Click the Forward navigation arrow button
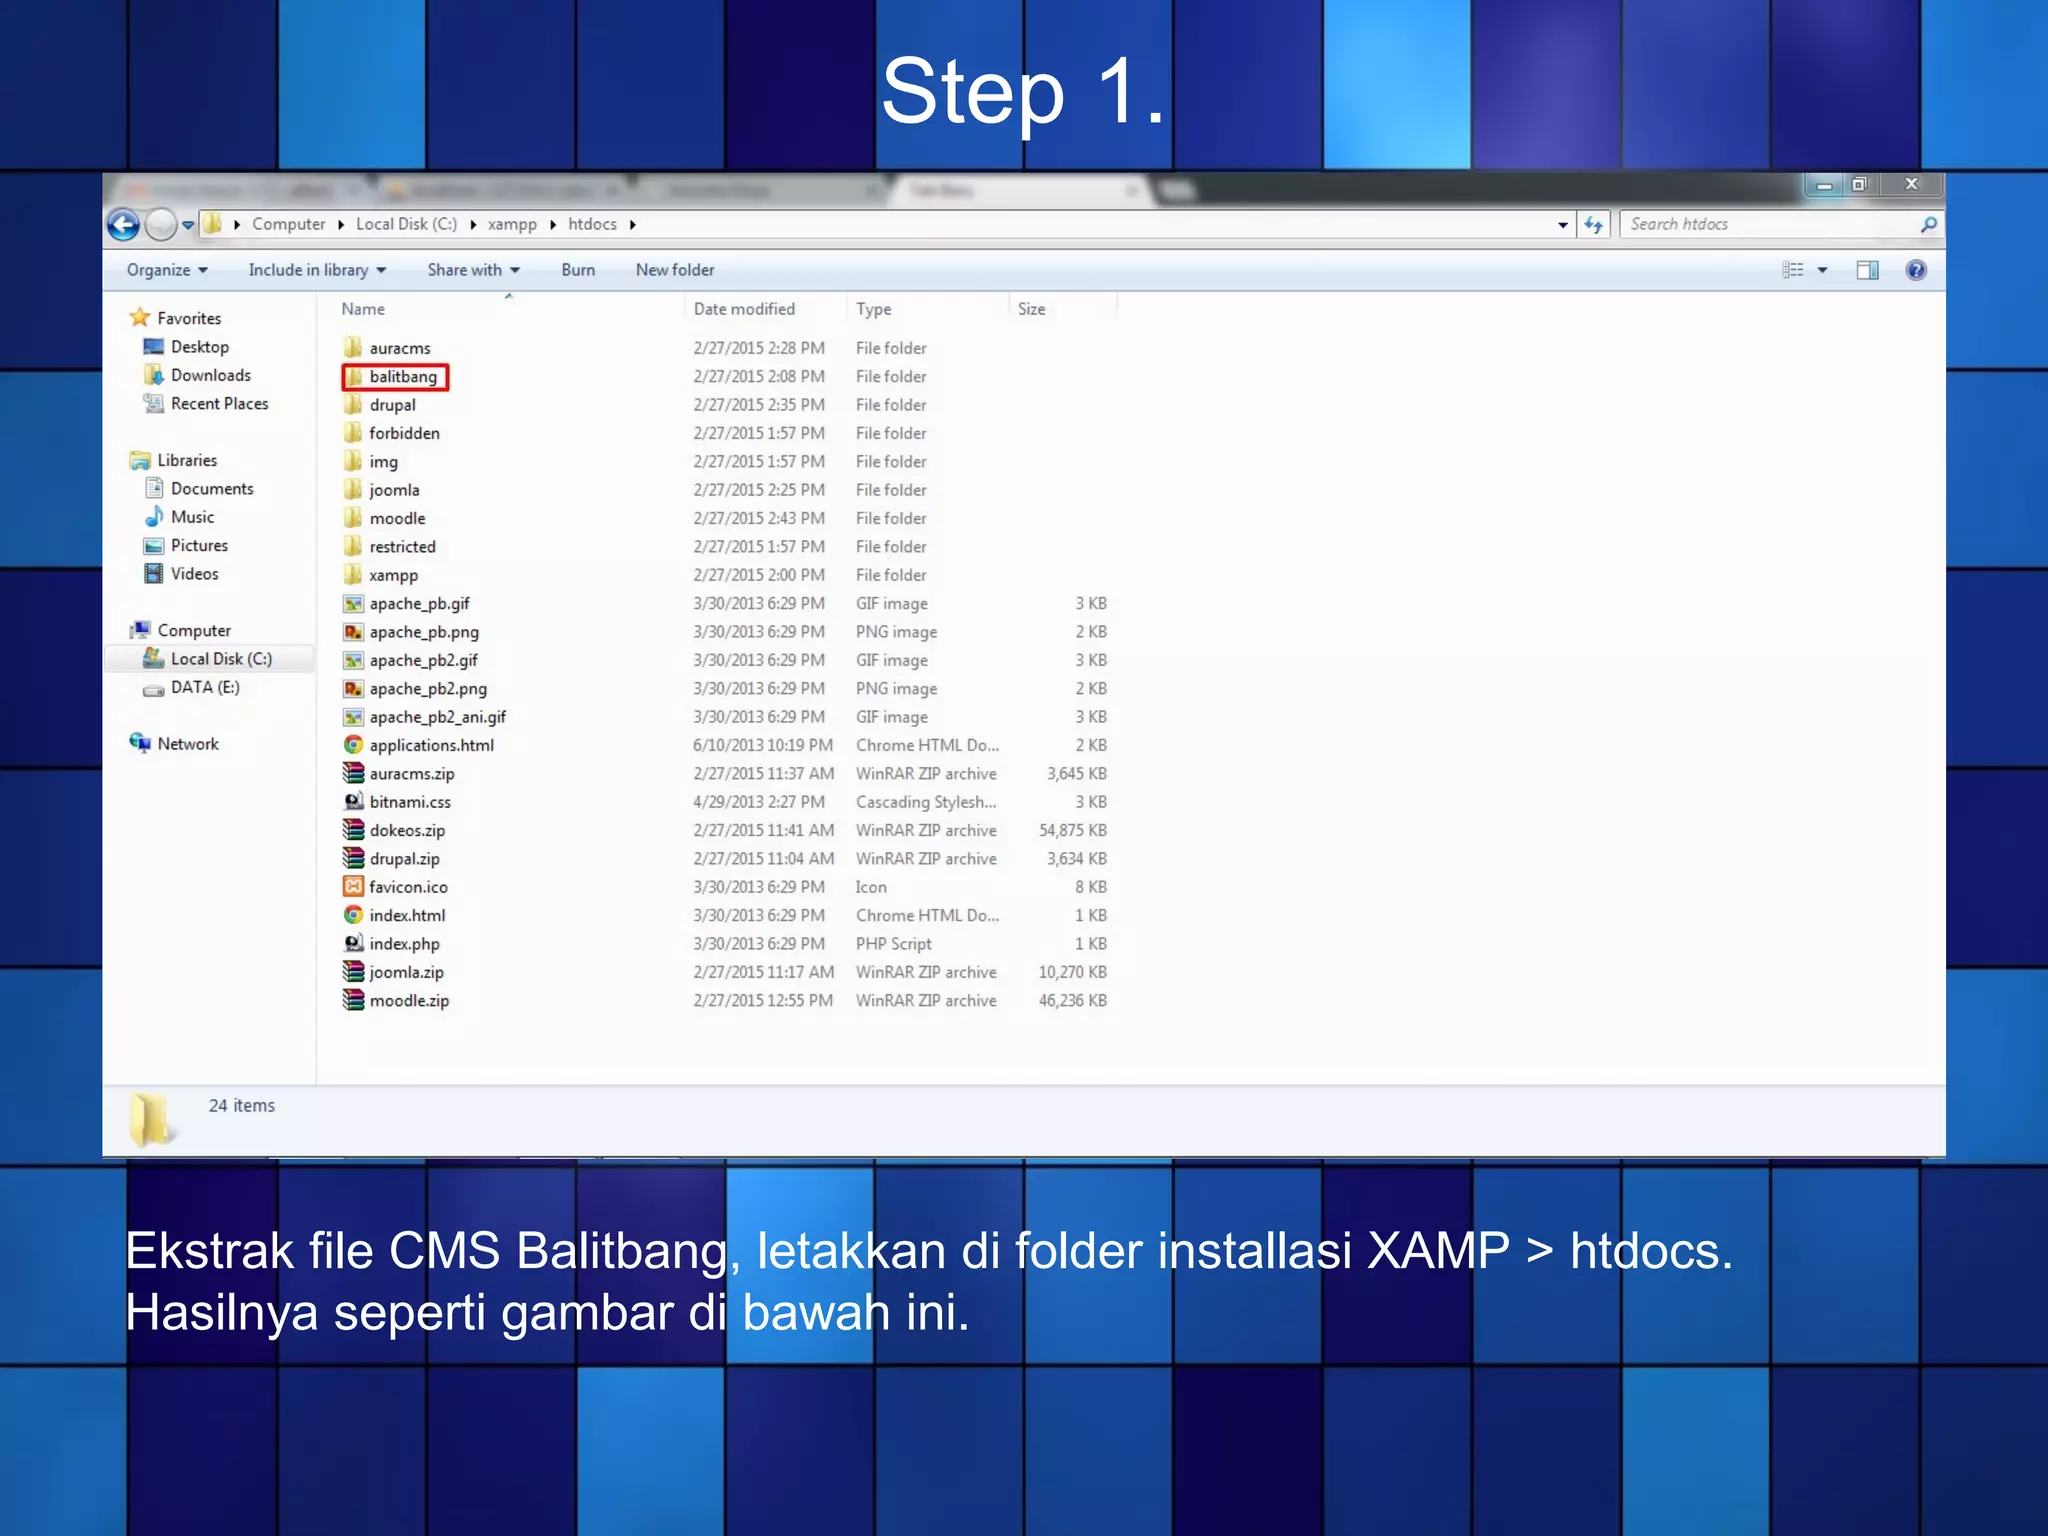Screen dimensions: 2048x1536 click(x=161, y=225)
